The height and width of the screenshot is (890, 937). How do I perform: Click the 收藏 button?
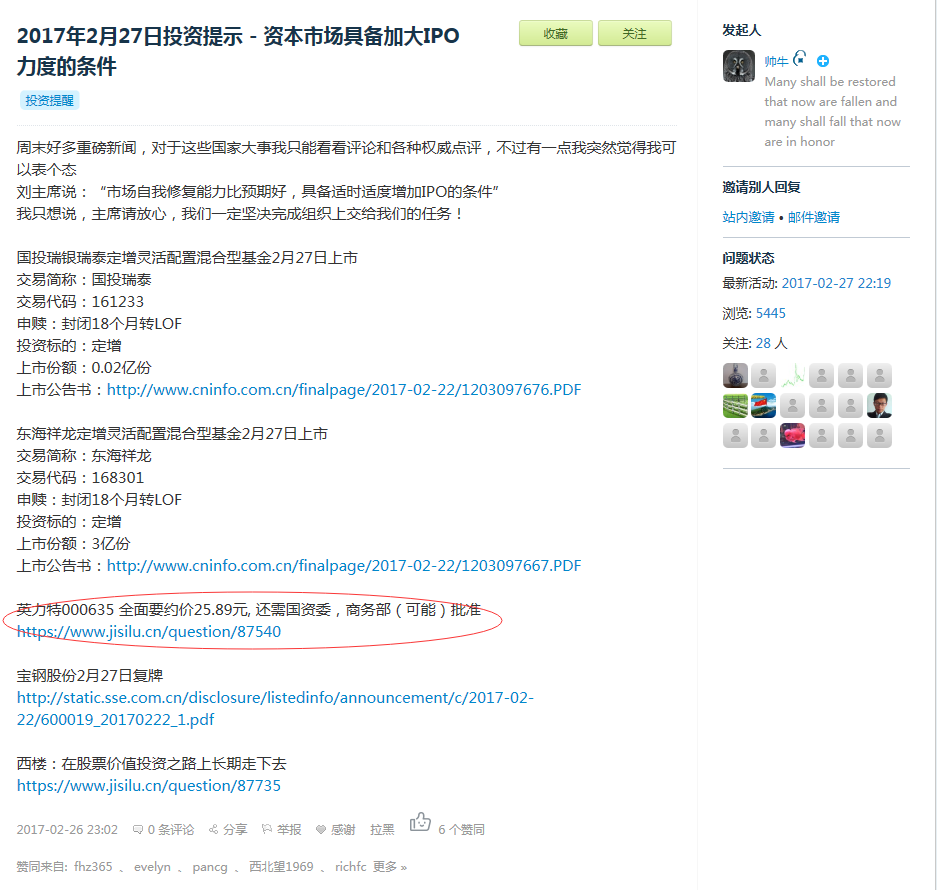pyautogui.click(x=555, y=33)
